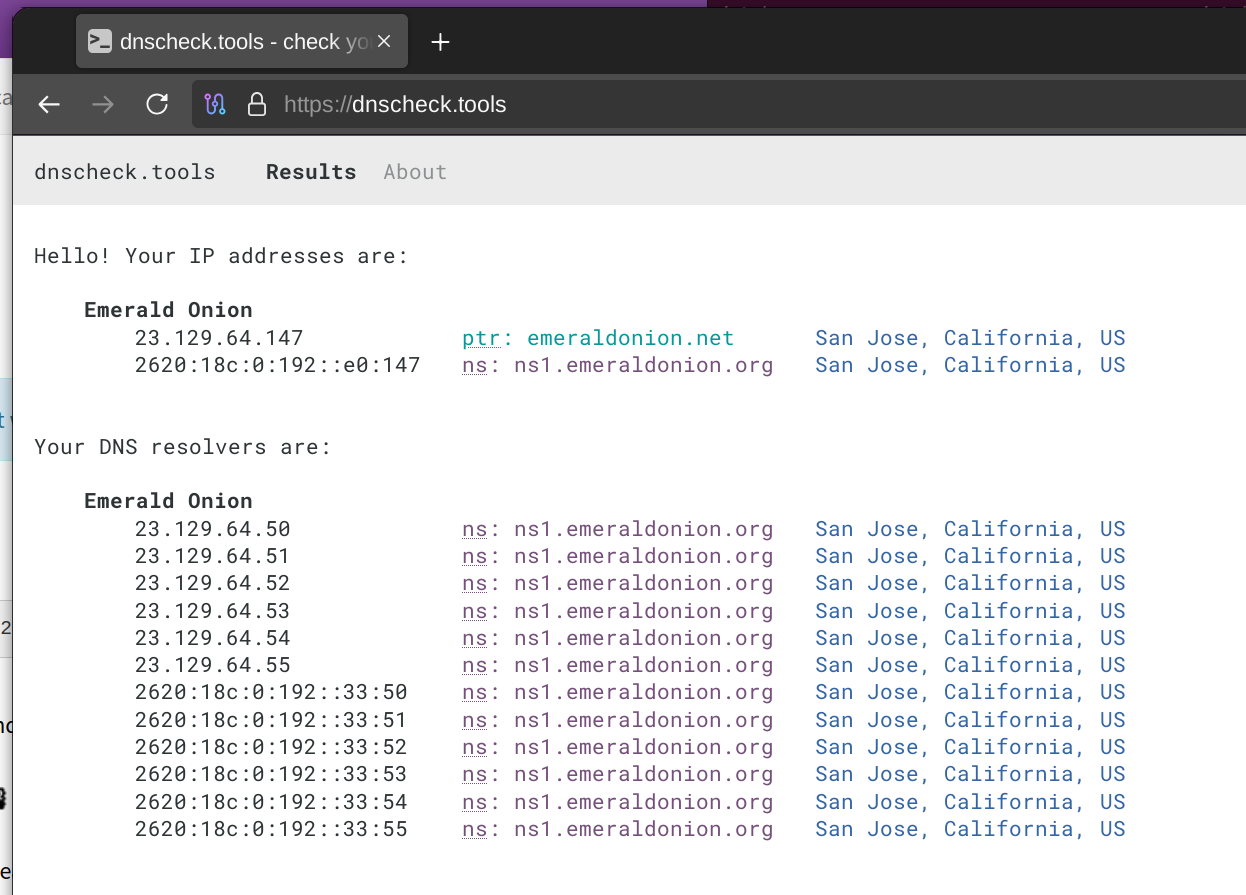Click IP address 23.129.64.147
The height and width of the screenshot is (895, 1246).
click(x=219, y=338)
